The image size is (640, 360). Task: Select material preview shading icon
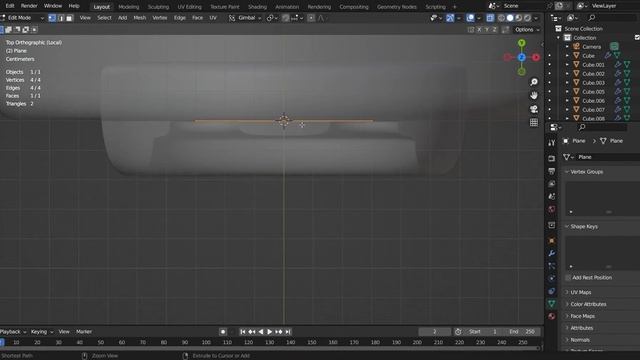(x=518, y=18)
